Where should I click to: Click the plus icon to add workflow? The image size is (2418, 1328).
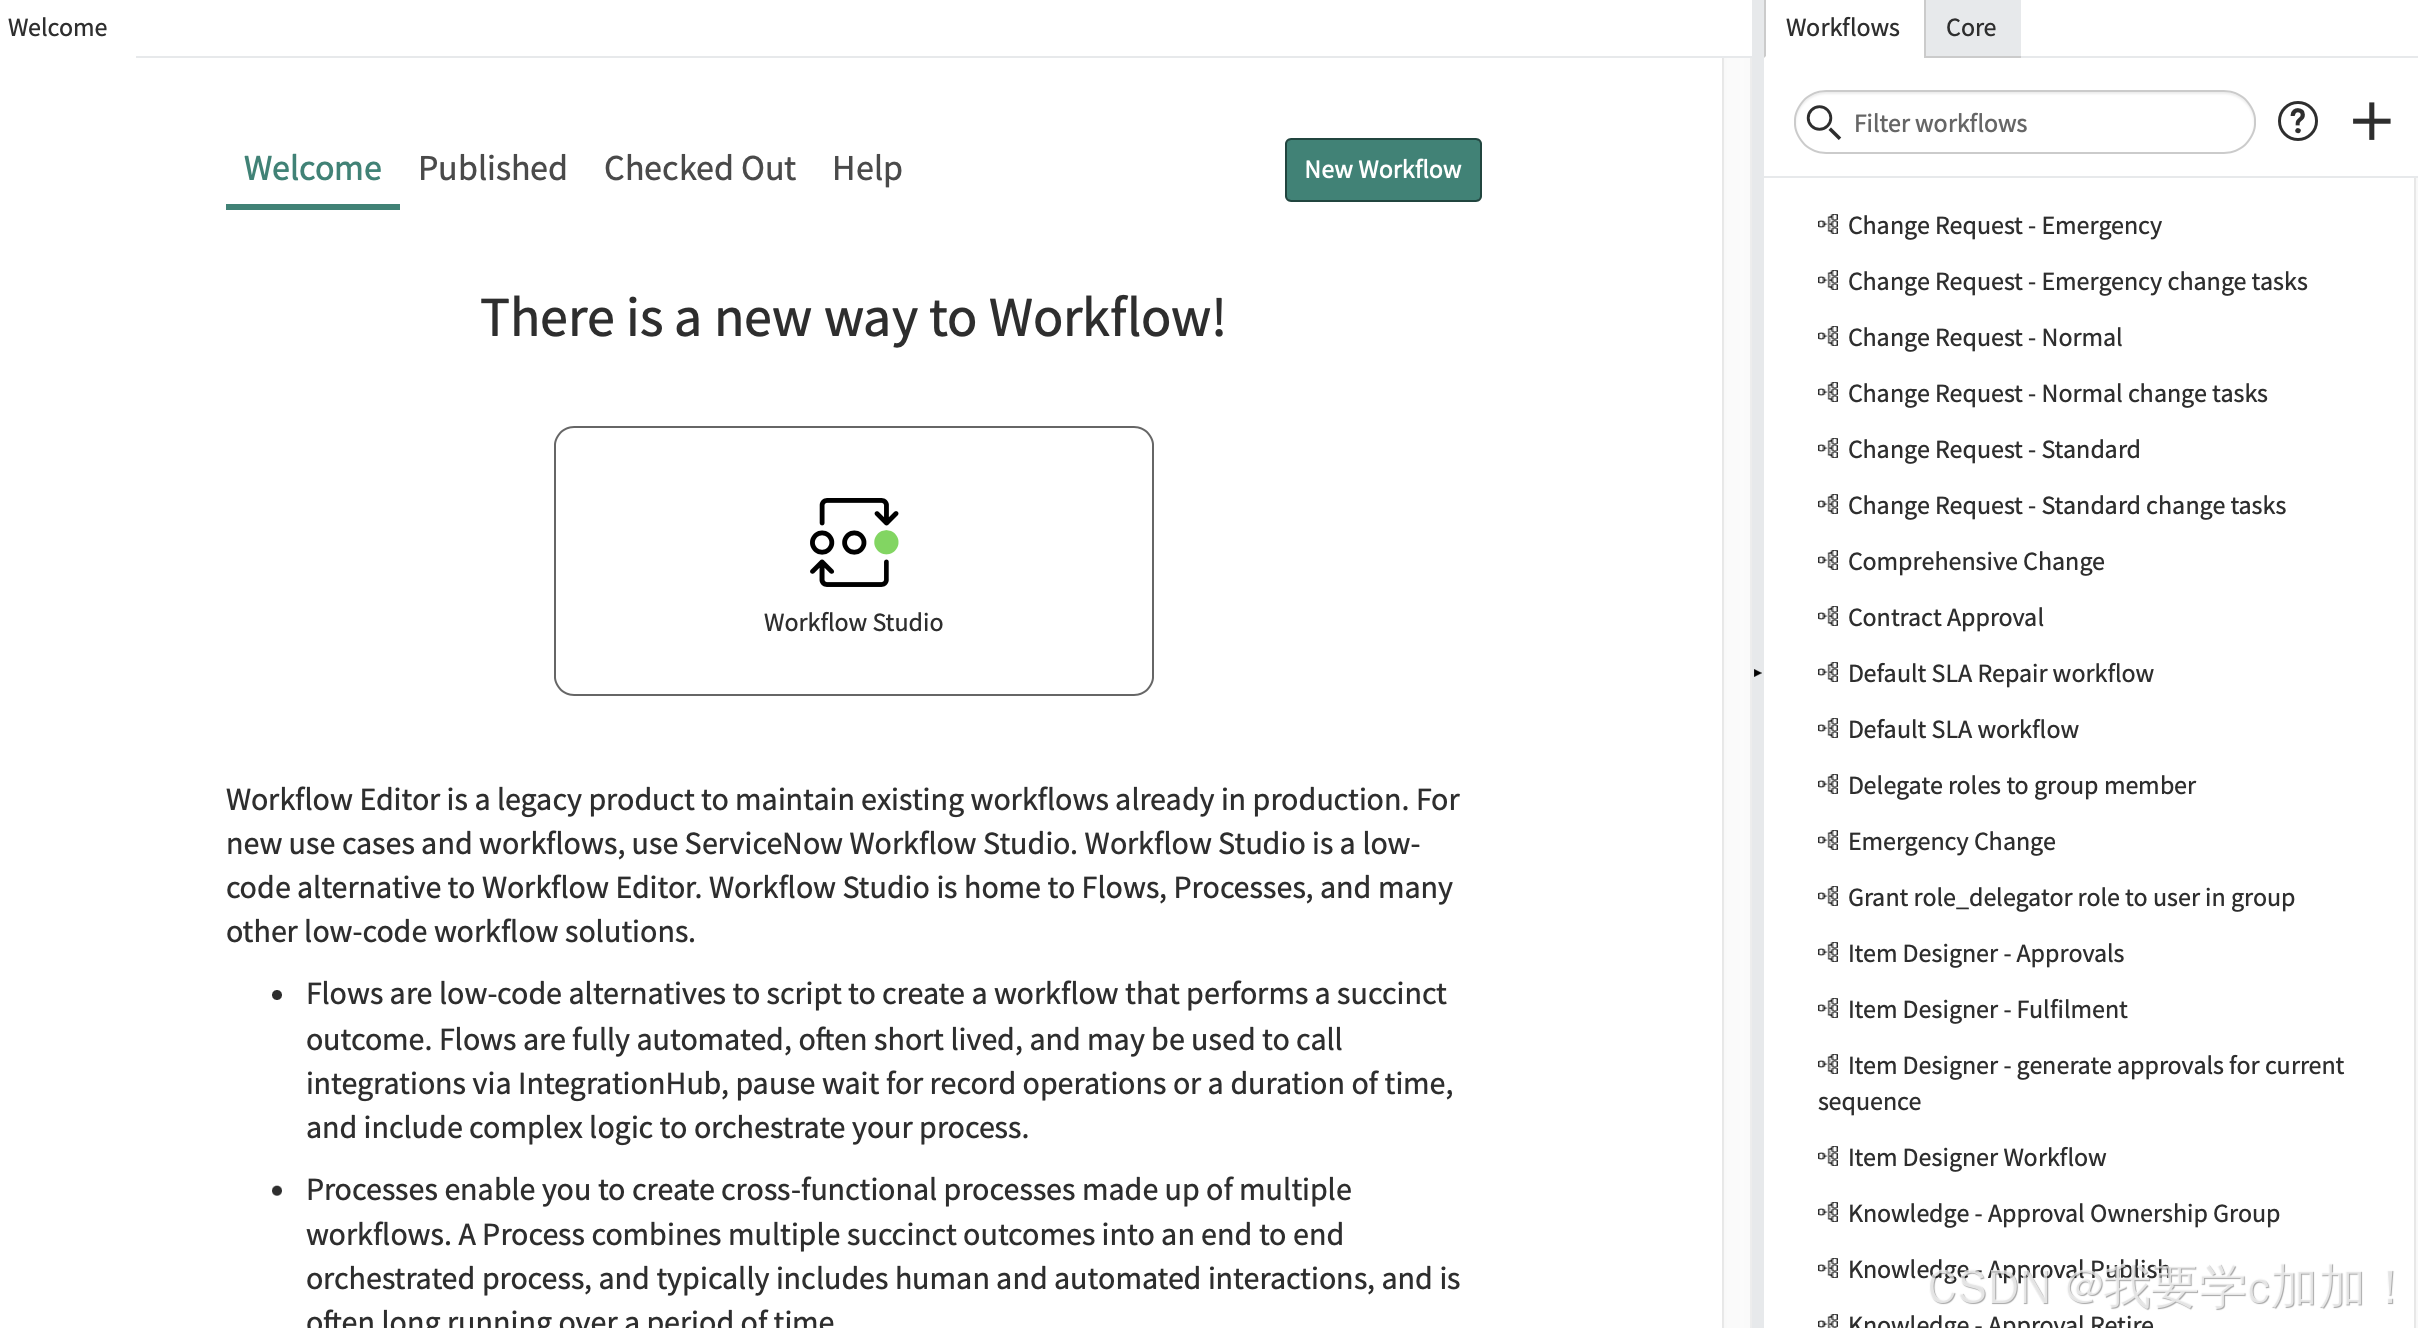point(2371,122)
